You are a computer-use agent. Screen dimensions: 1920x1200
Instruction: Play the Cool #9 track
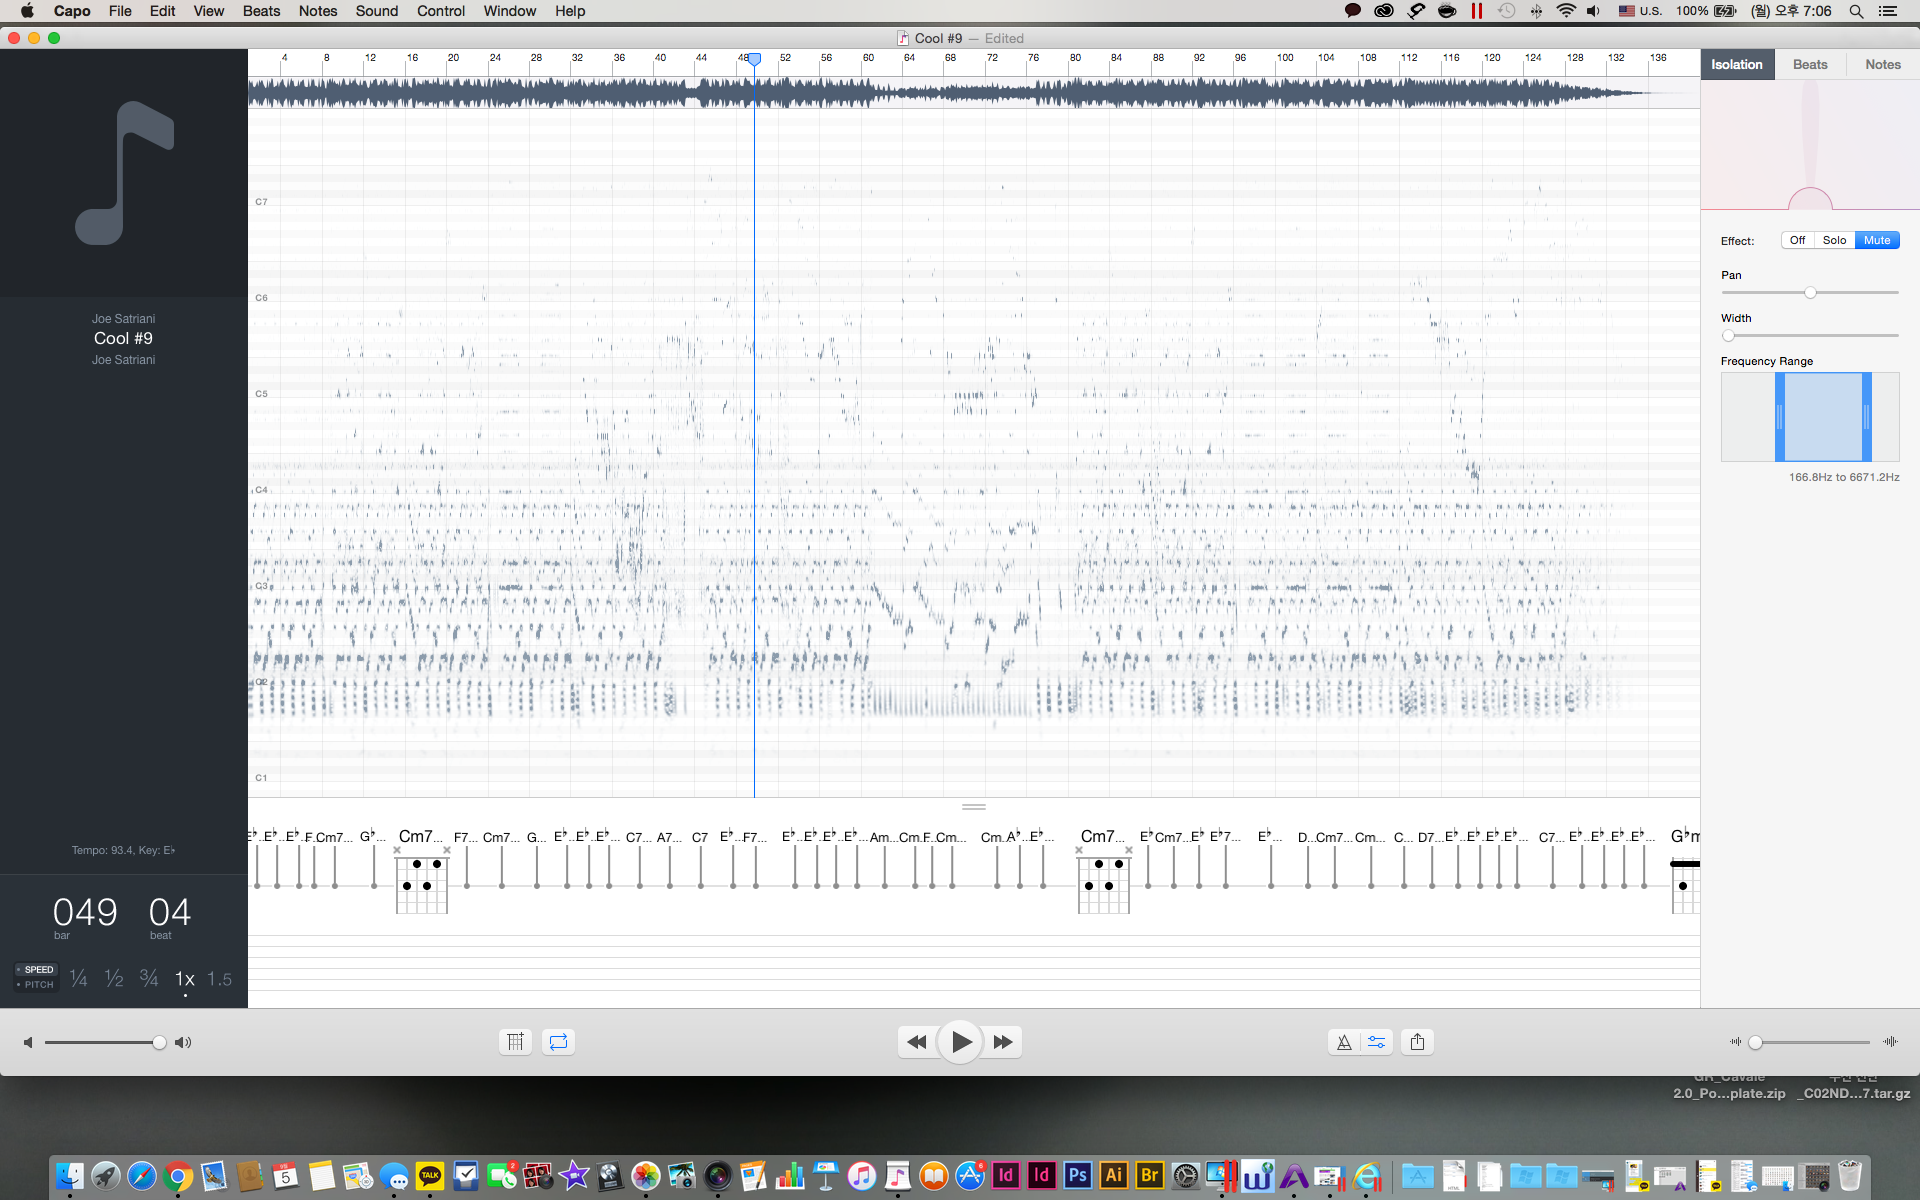[x=960, y=1042]
